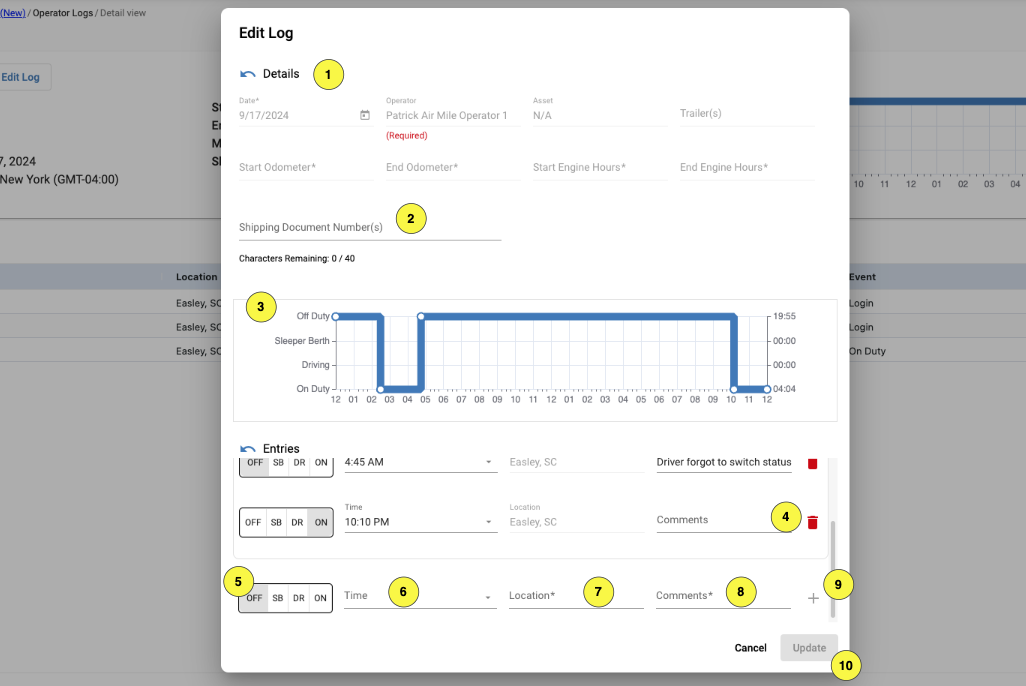
Task: Click the Update button
Action: click(x=809, y=647)
